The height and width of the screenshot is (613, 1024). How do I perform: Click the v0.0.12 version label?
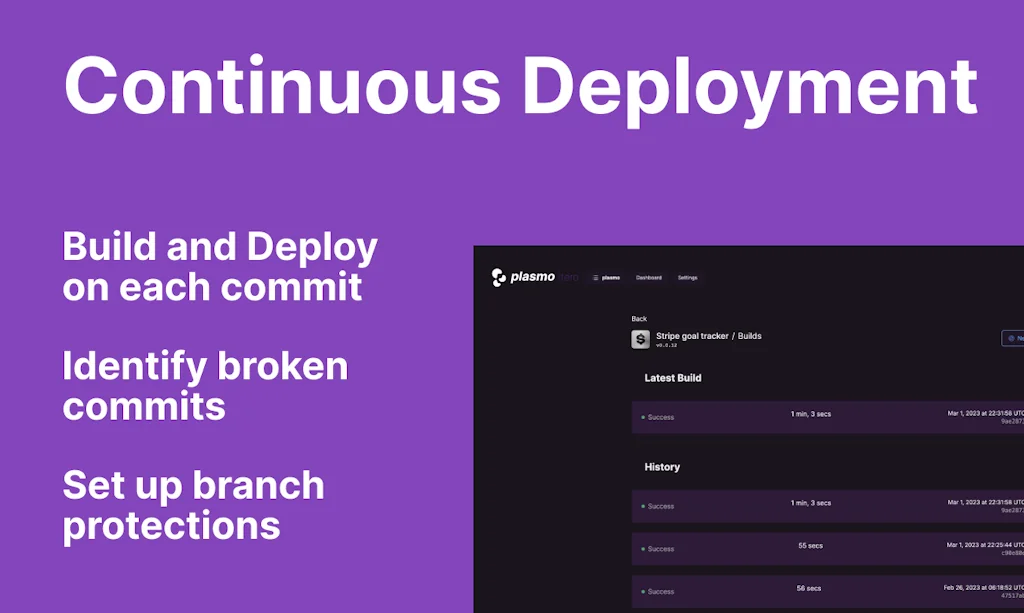tap(667, 345)
